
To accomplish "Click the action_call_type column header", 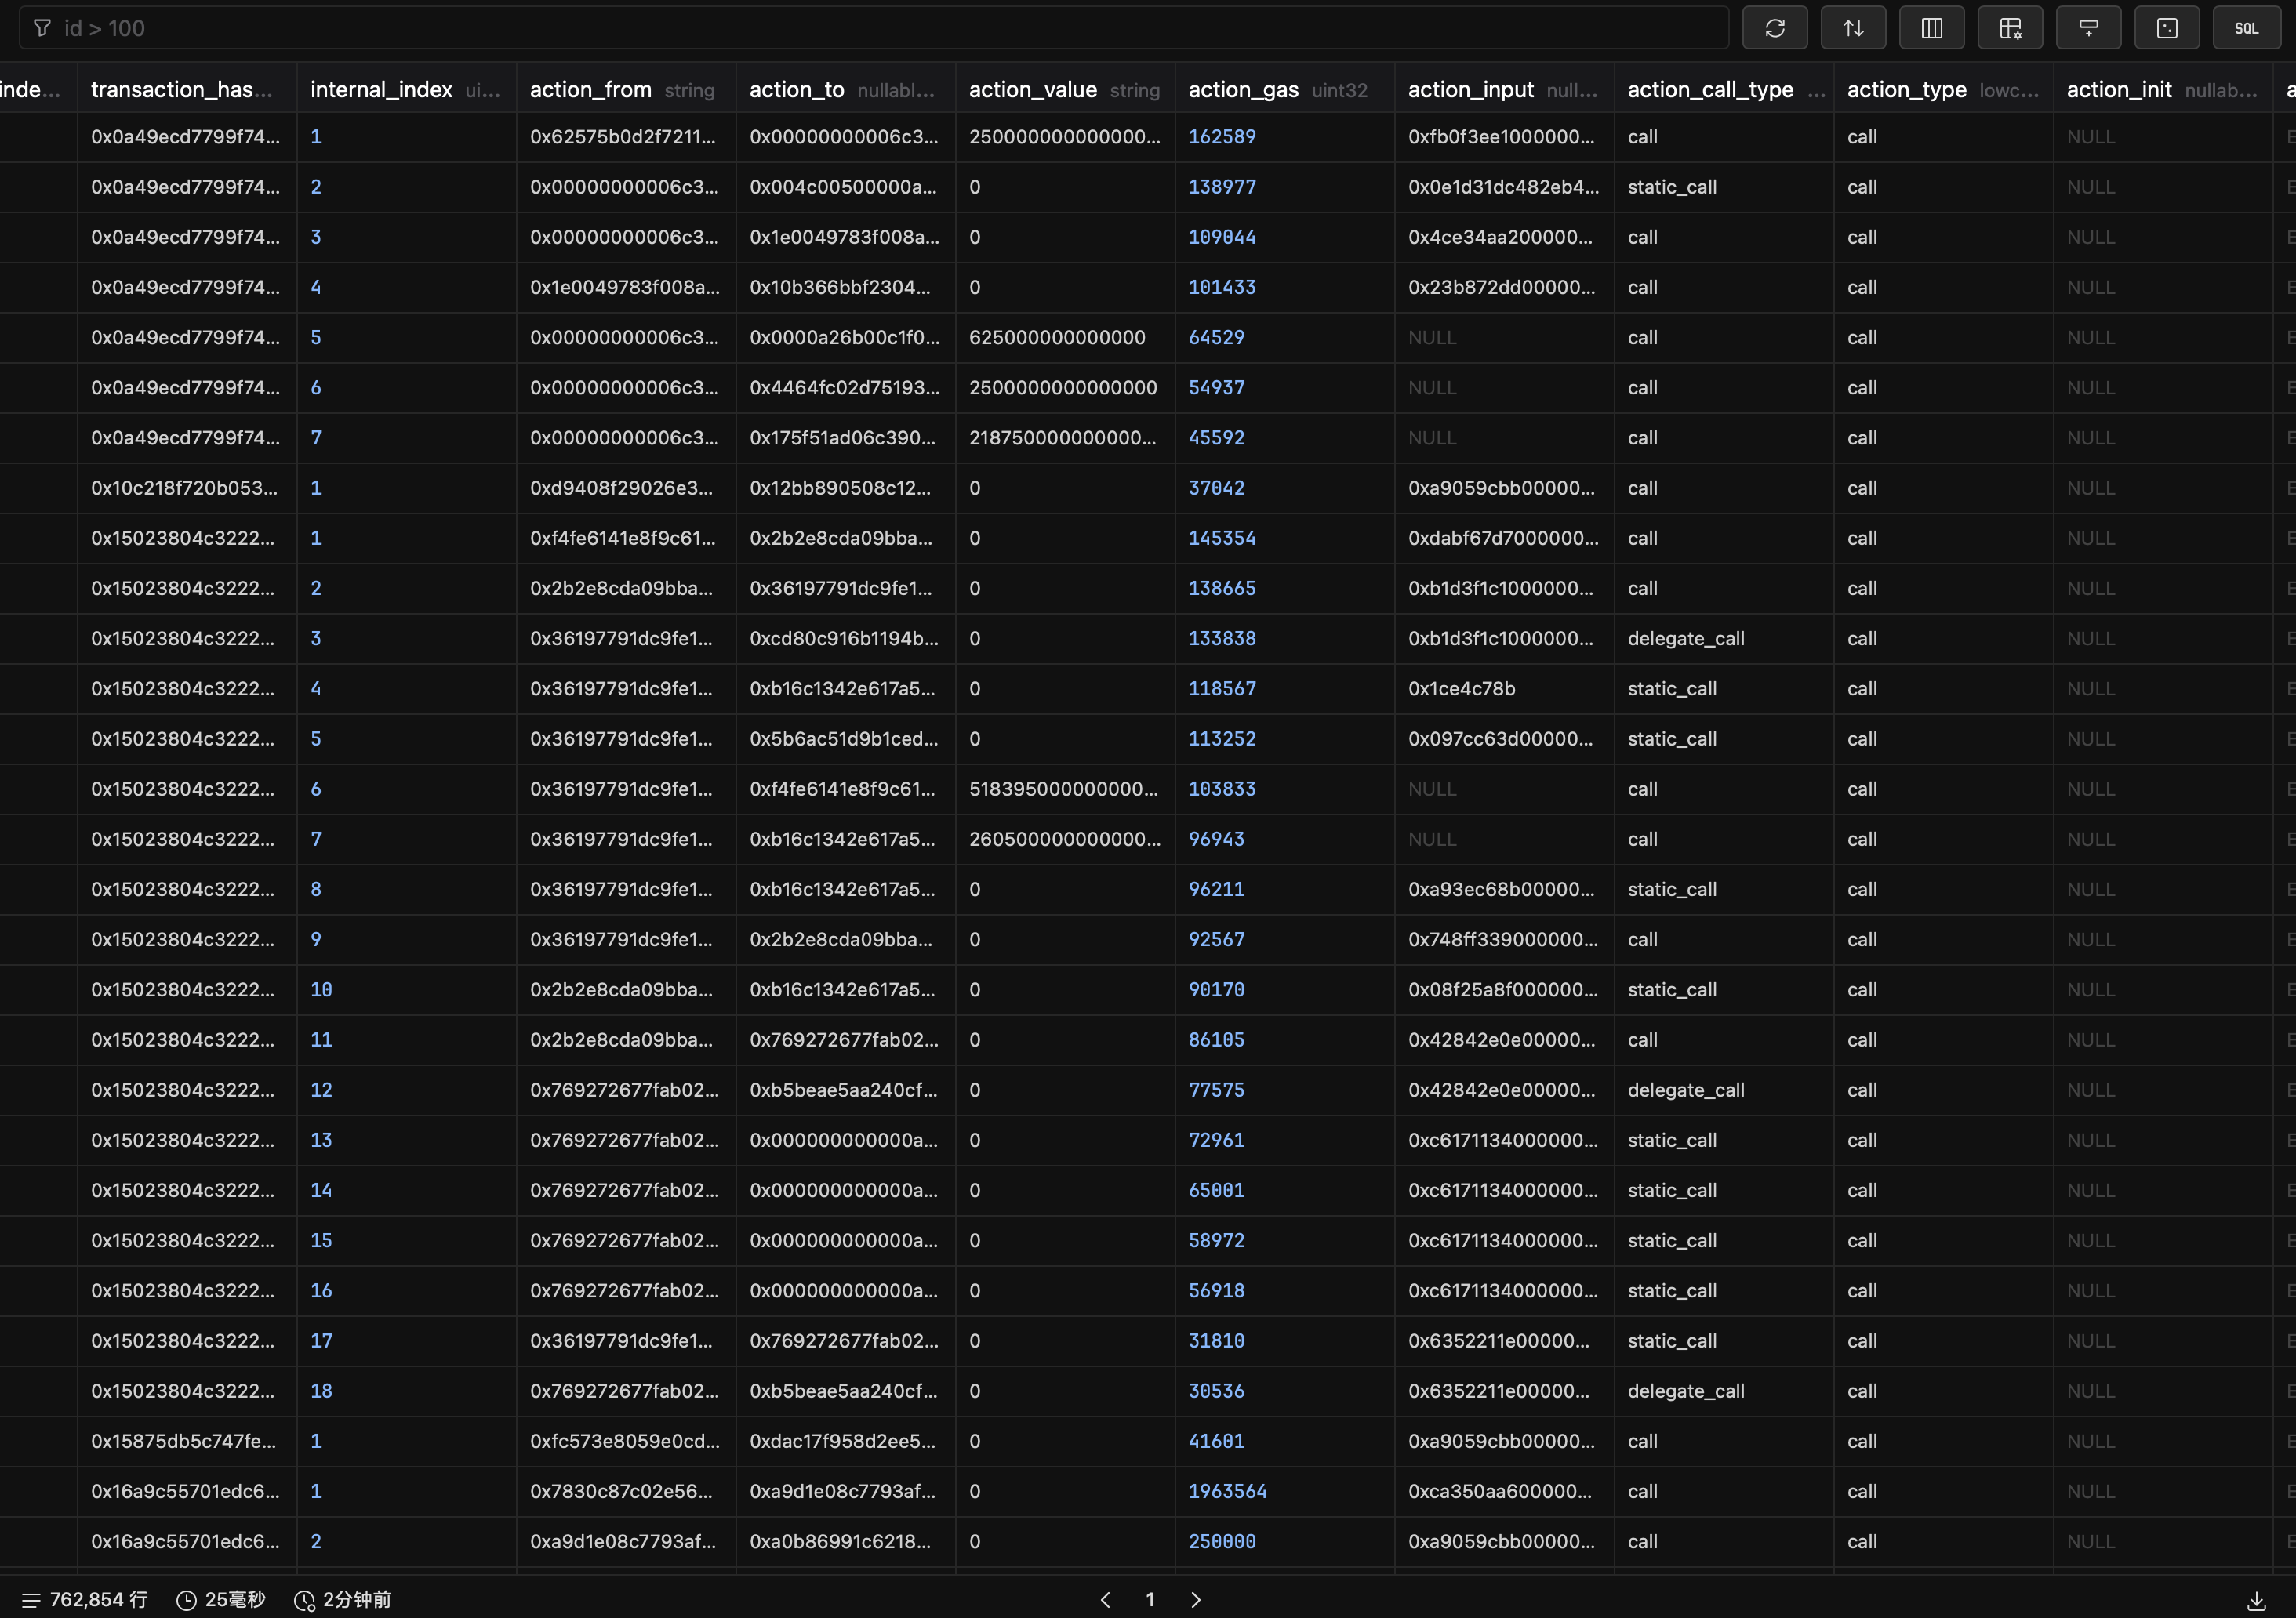I will (1710, 90).
